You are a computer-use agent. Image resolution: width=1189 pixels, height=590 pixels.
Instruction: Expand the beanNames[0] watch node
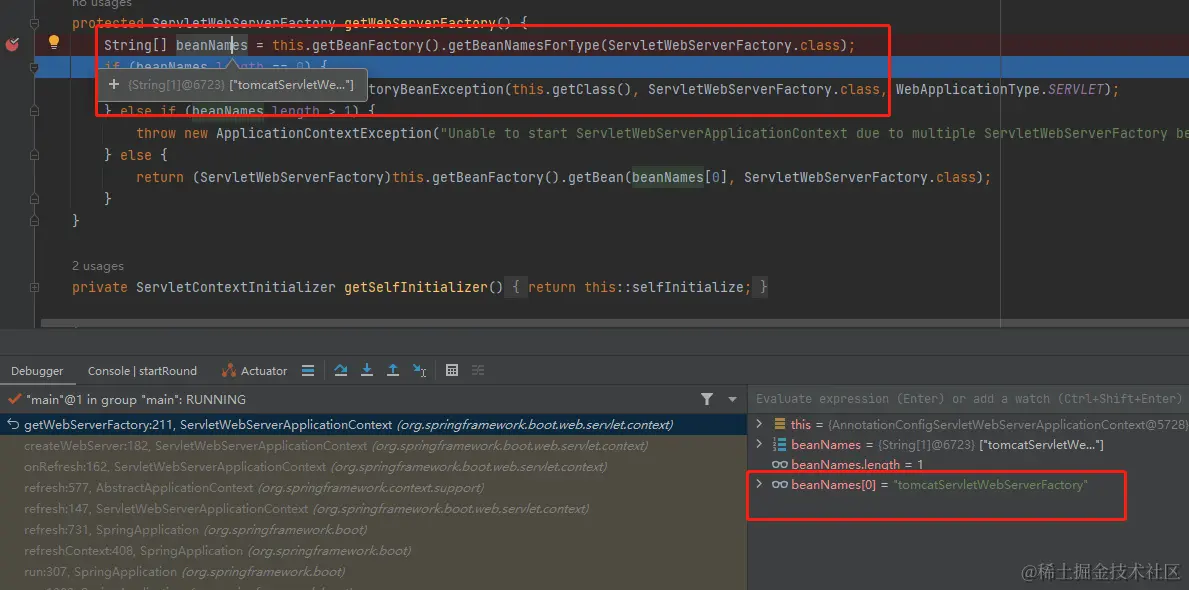click(x=761, y=485)
